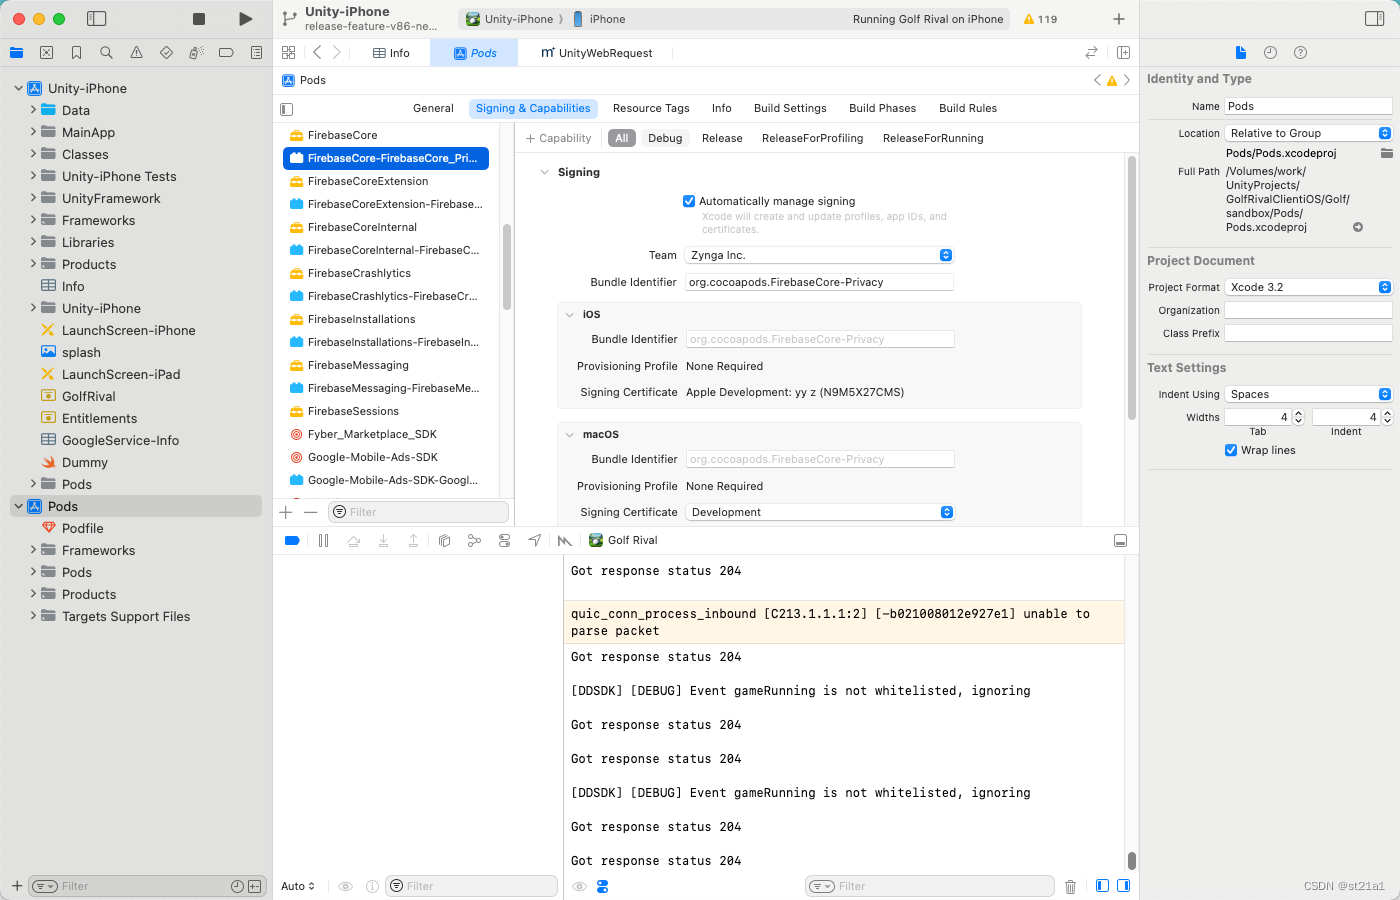Open the Source Control navigator icon
1400x900 pixels.
point(46,53)
